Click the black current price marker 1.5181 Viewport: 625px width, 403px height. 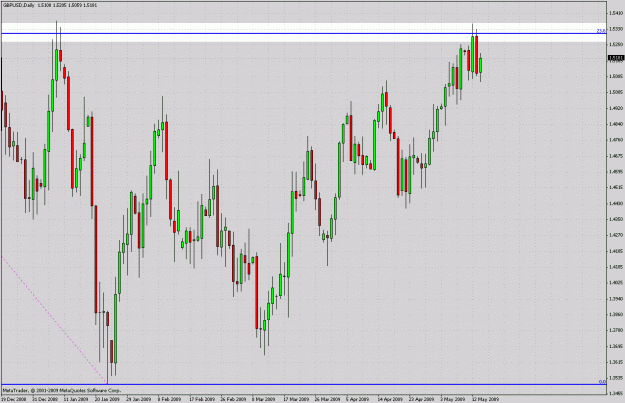pos(616,58)
